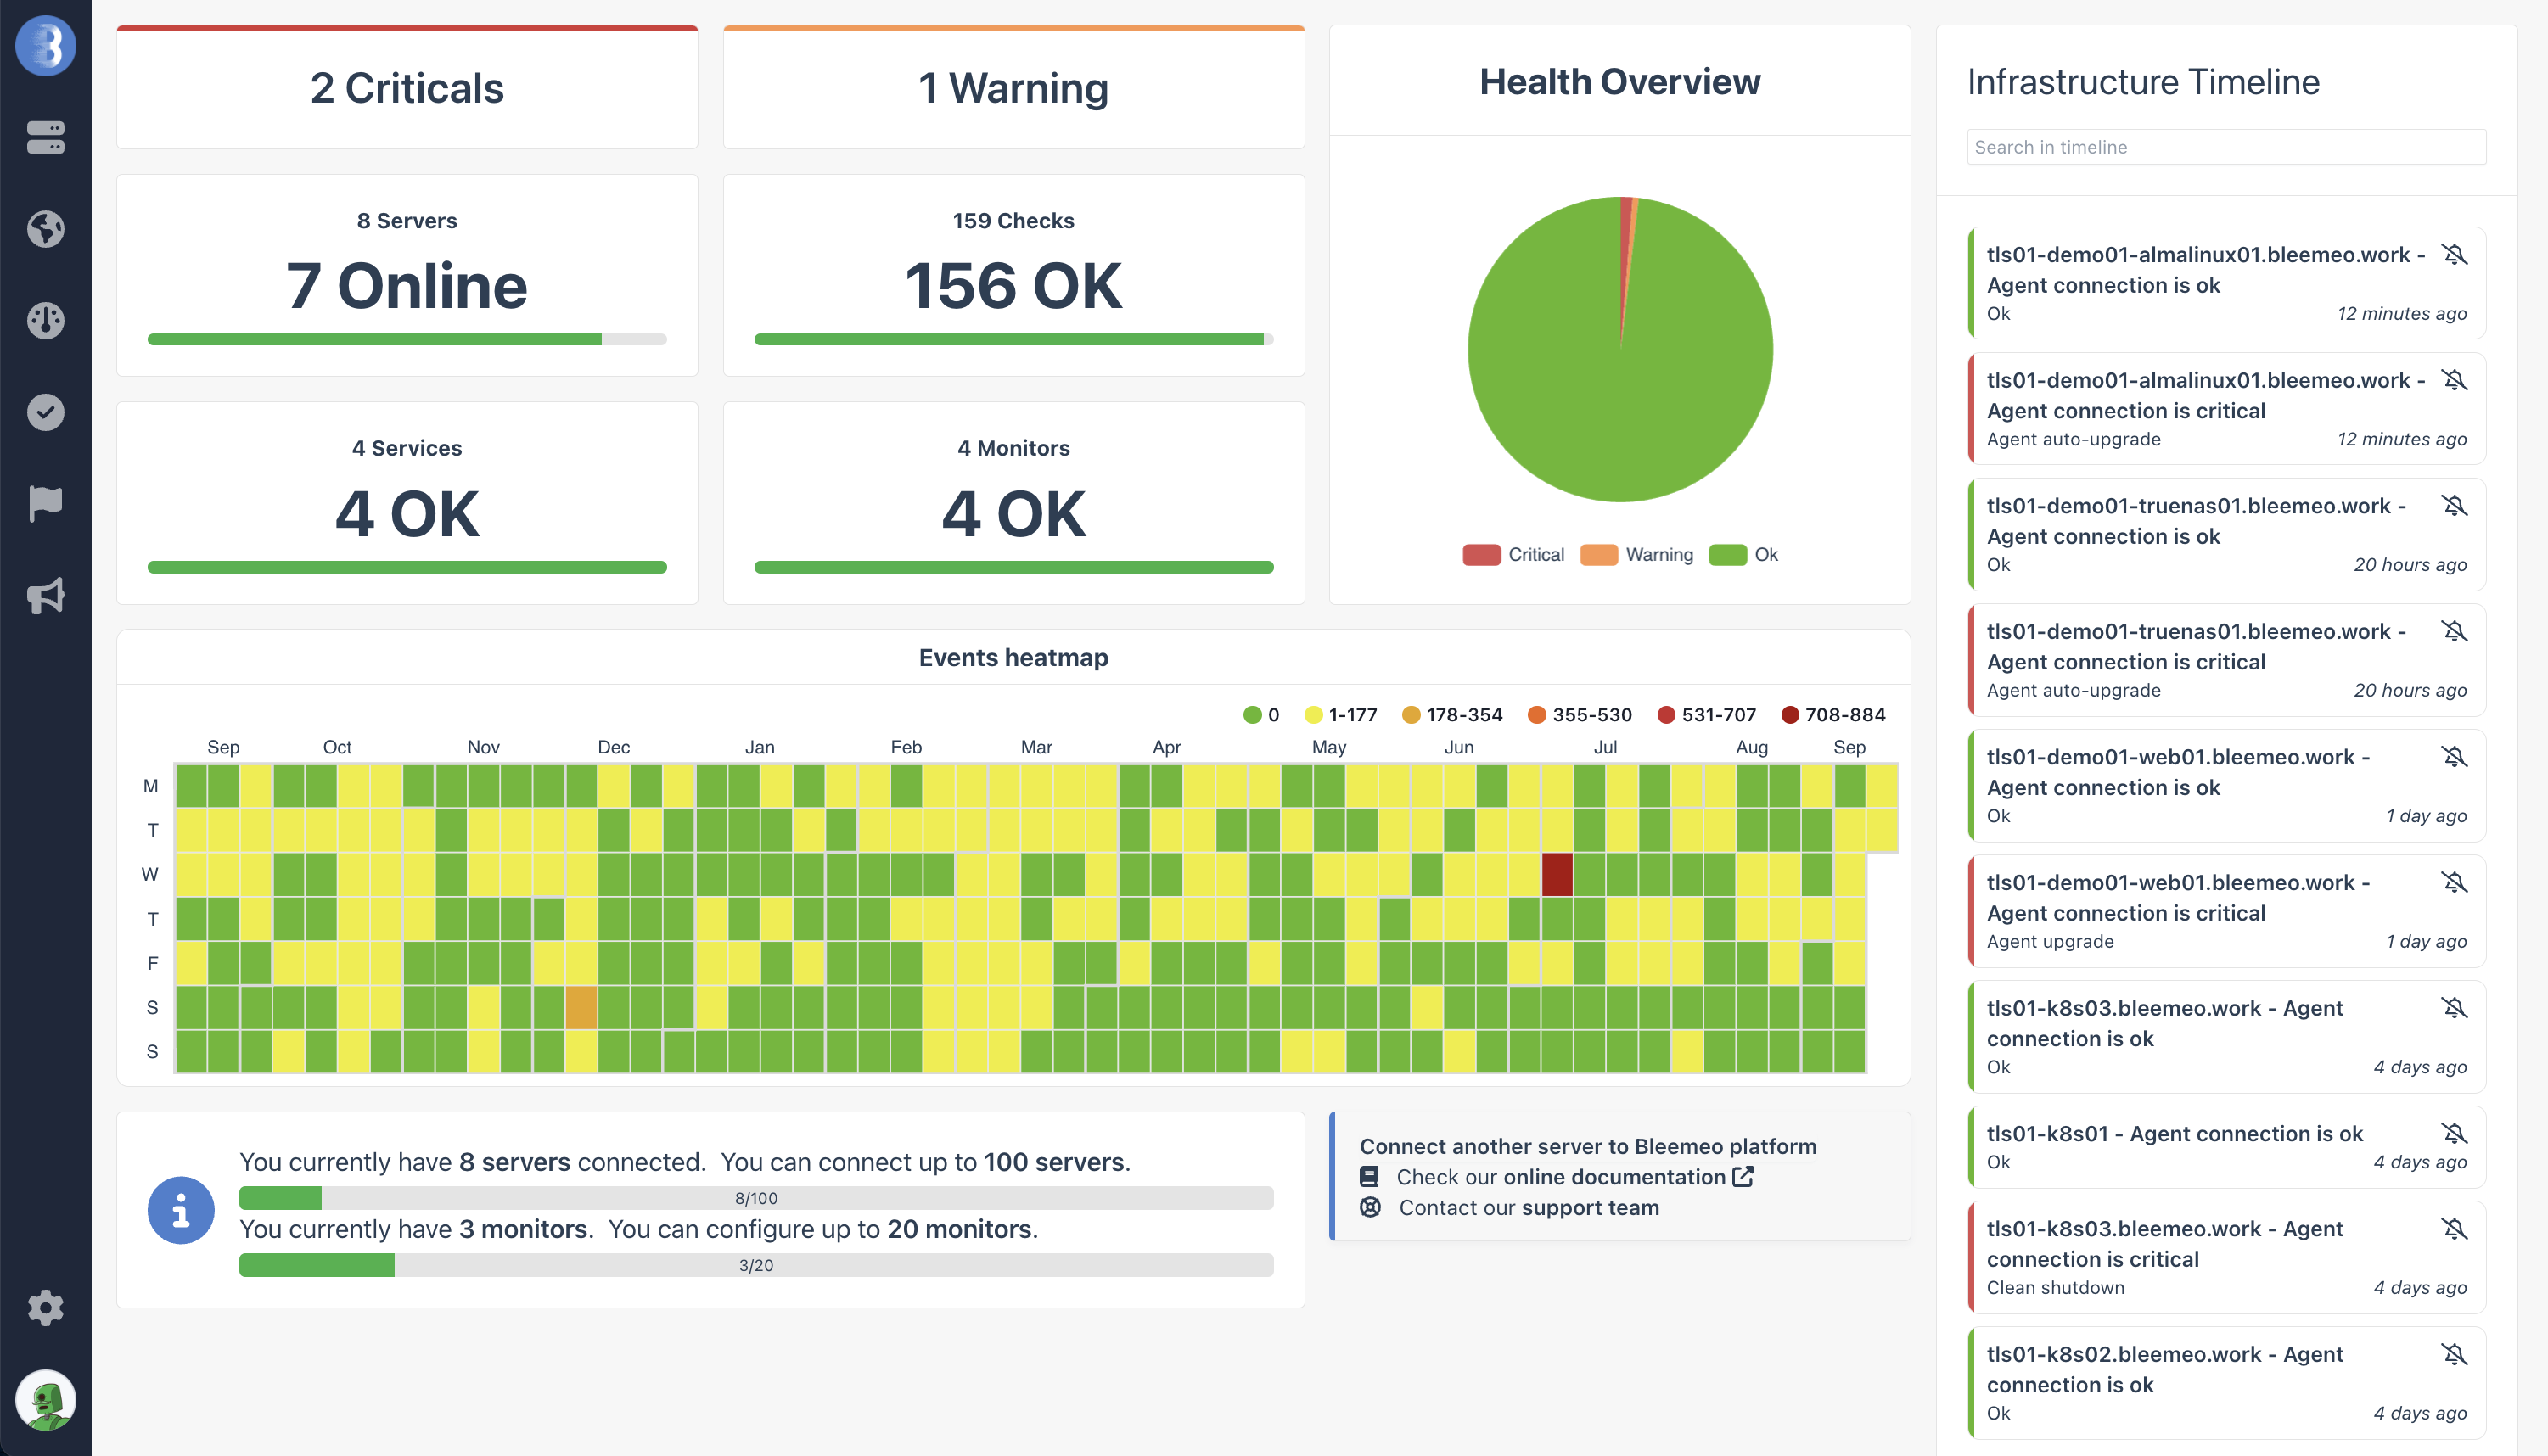The image size is (2548, 1456).
Task: Open the 4 Services card
Action: click(x=407, y=503)
